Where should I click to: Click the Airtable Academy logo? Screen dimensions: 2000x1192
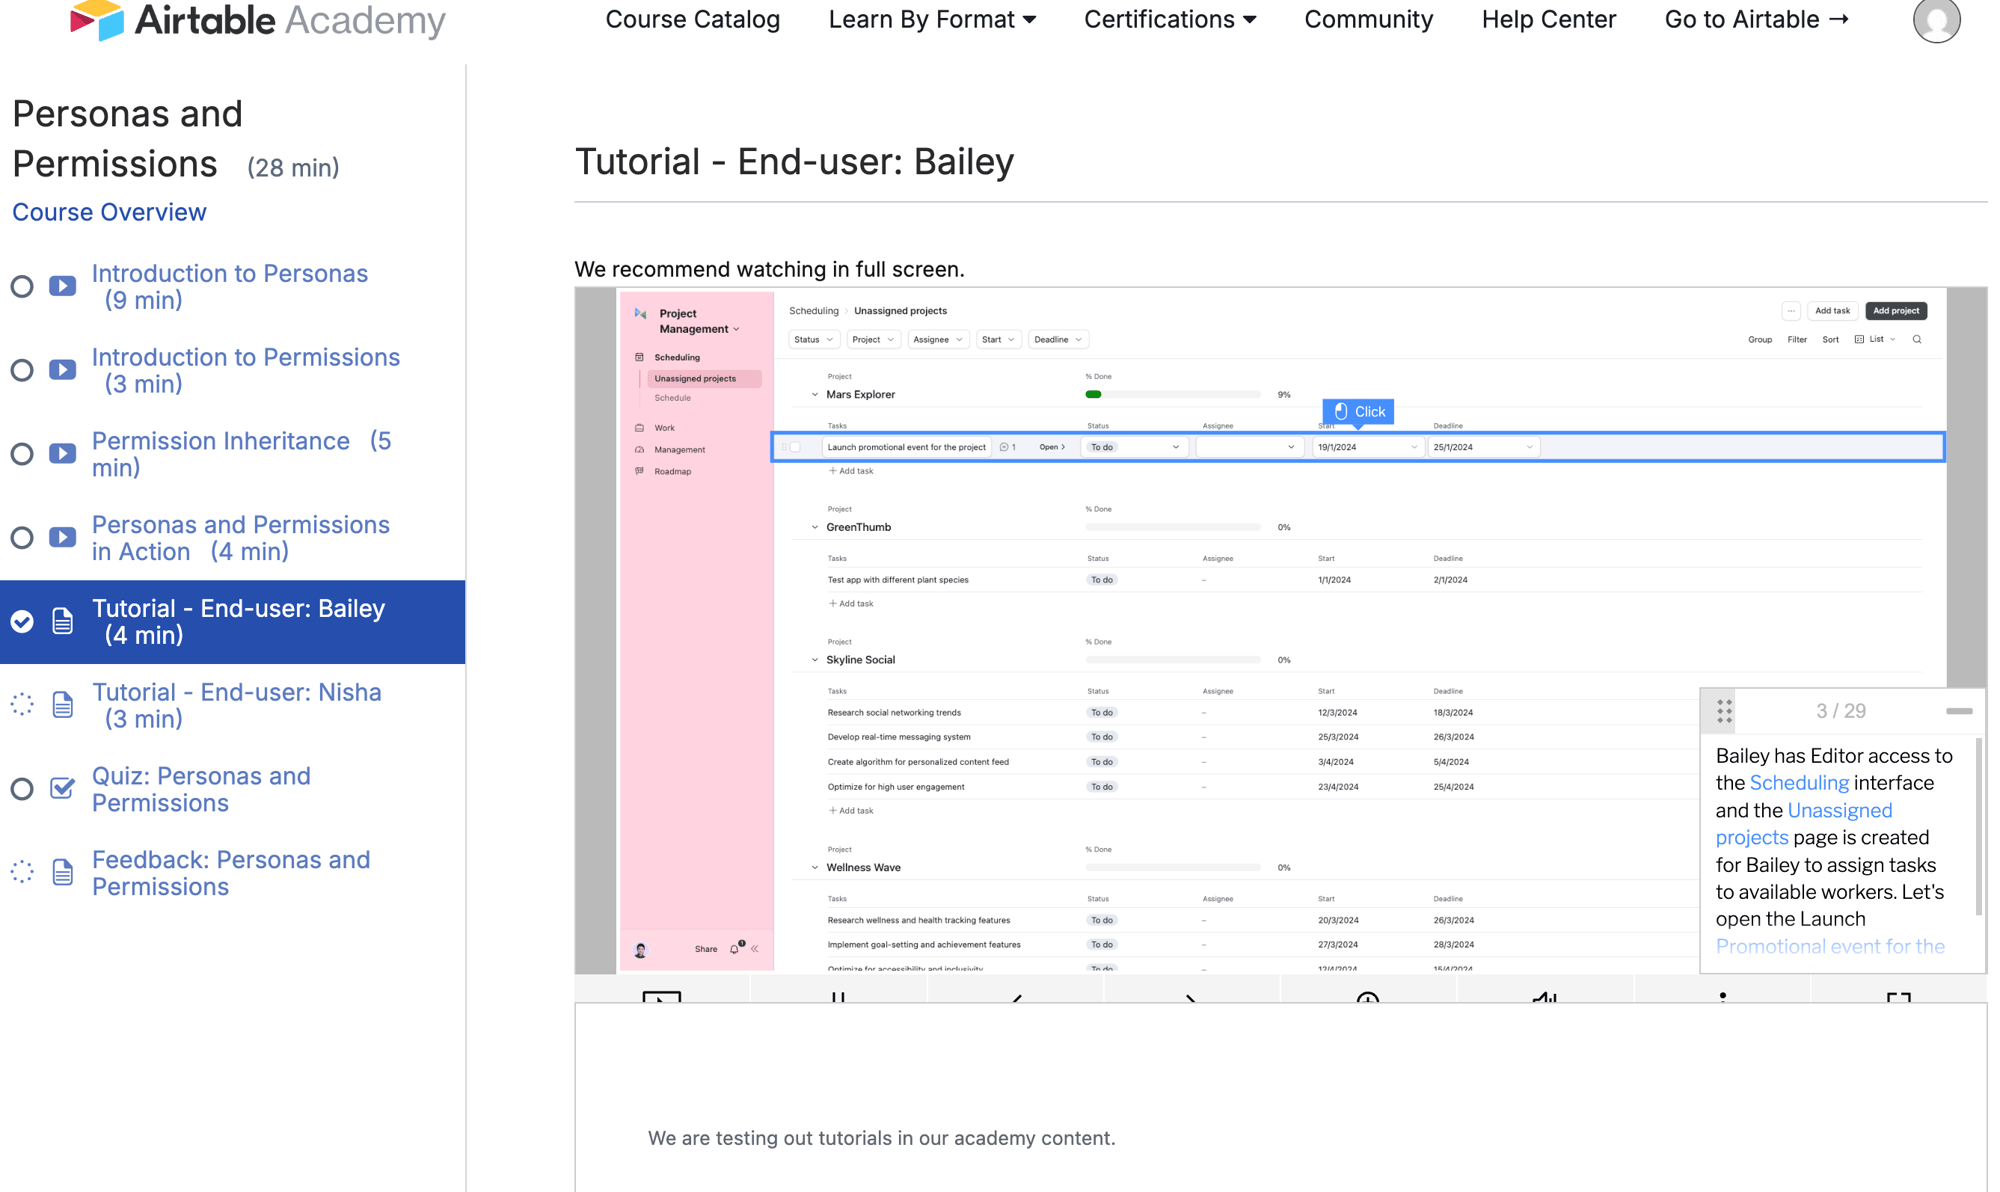point(257,20)
